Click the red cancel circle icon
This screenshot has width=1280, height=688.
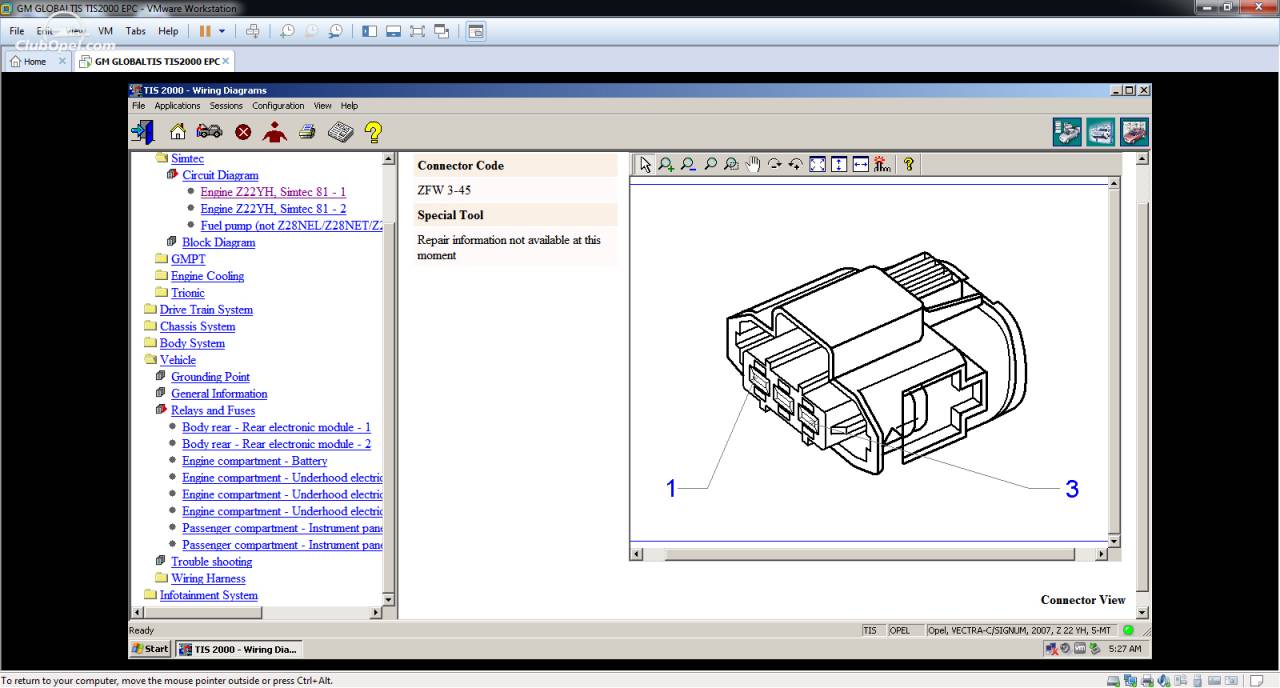243,132
